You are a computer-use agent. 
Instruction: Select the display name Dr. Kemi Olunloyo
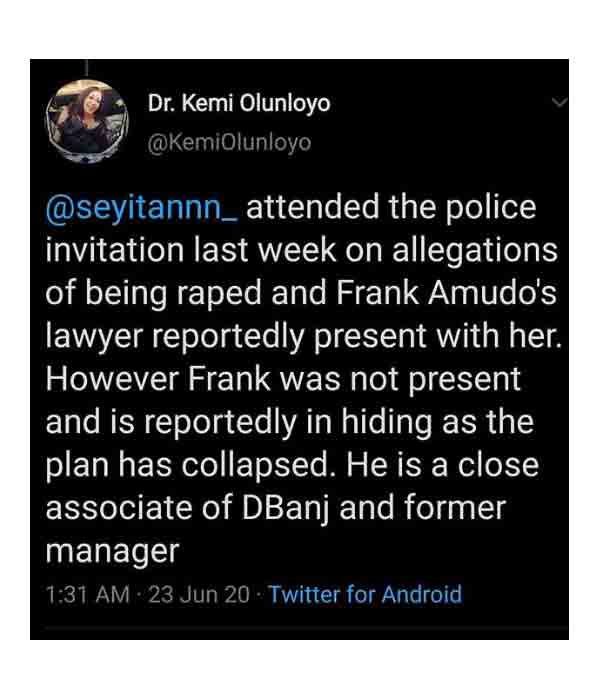239,104
